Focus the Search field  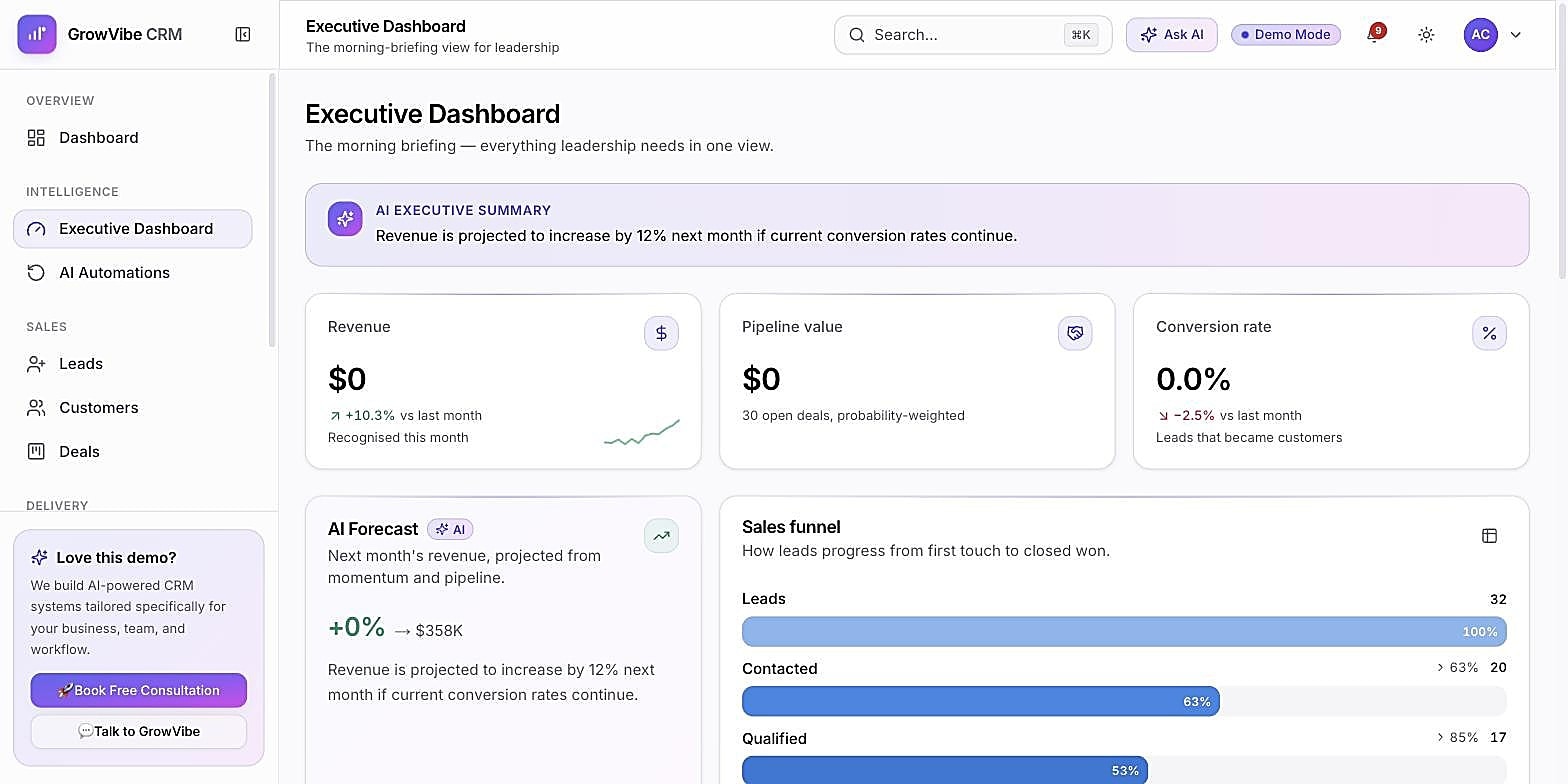973,34
